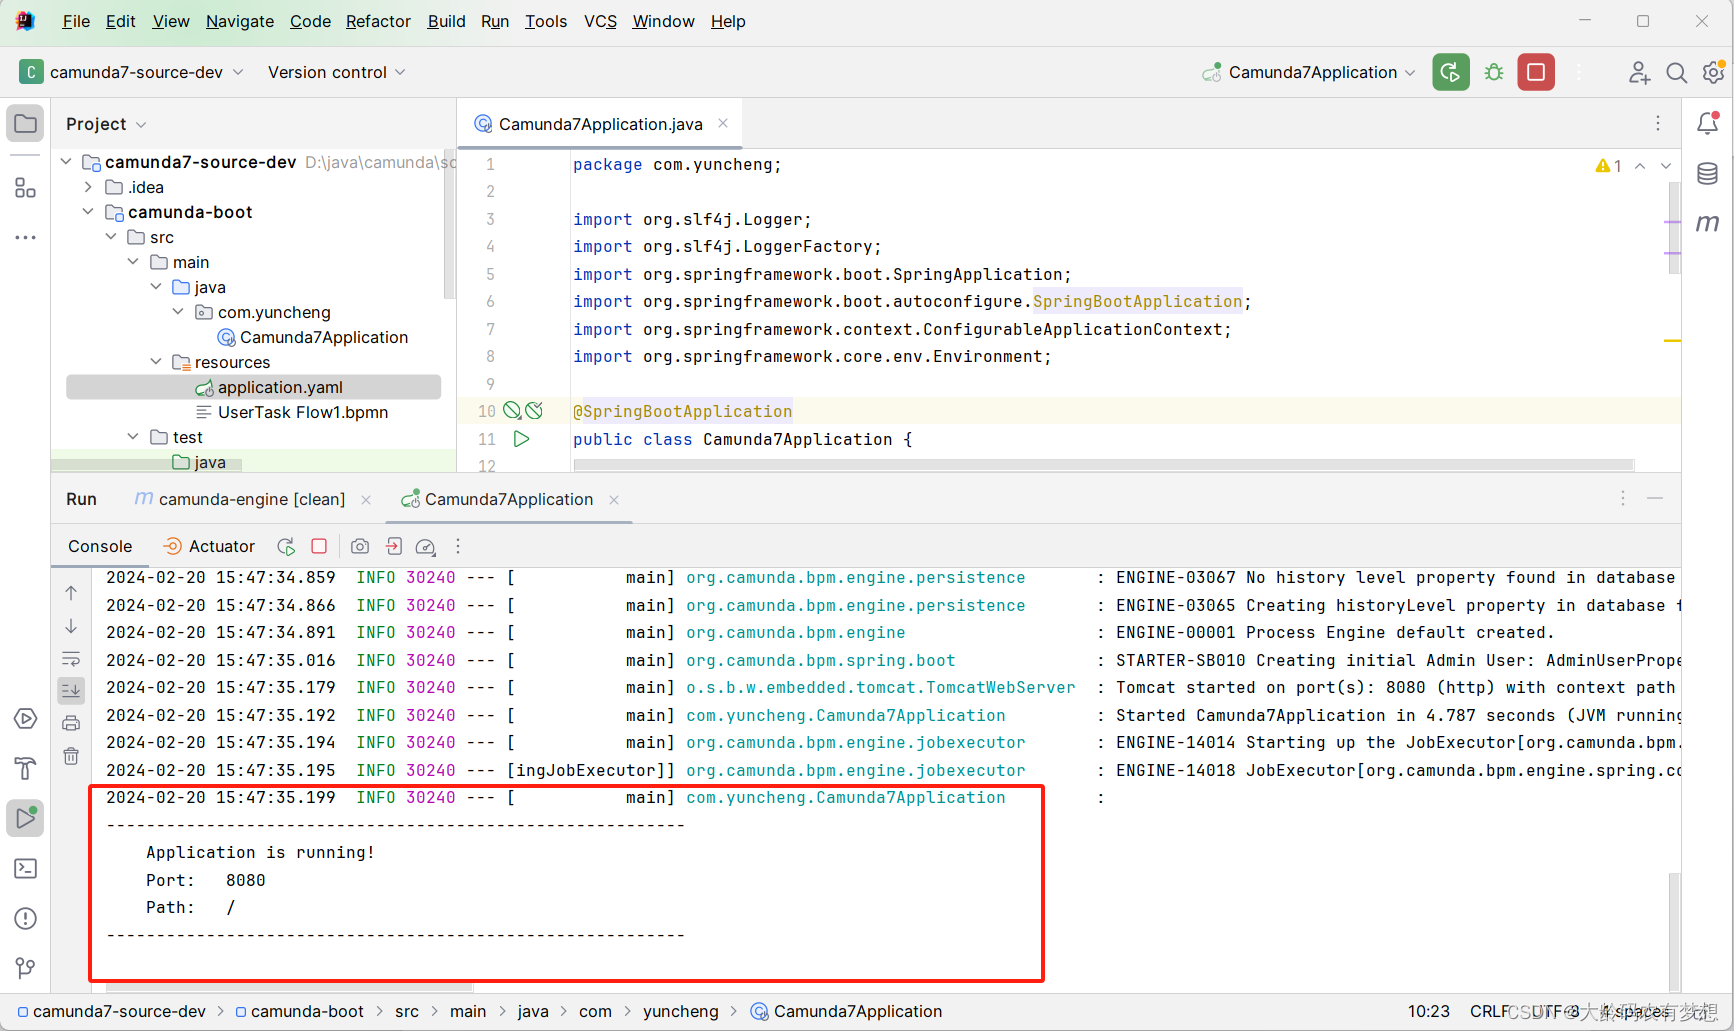This screenshot has width=1734, height=1031.
Task: Click the caret position 10:23 status
Action: (1428, 1011)
